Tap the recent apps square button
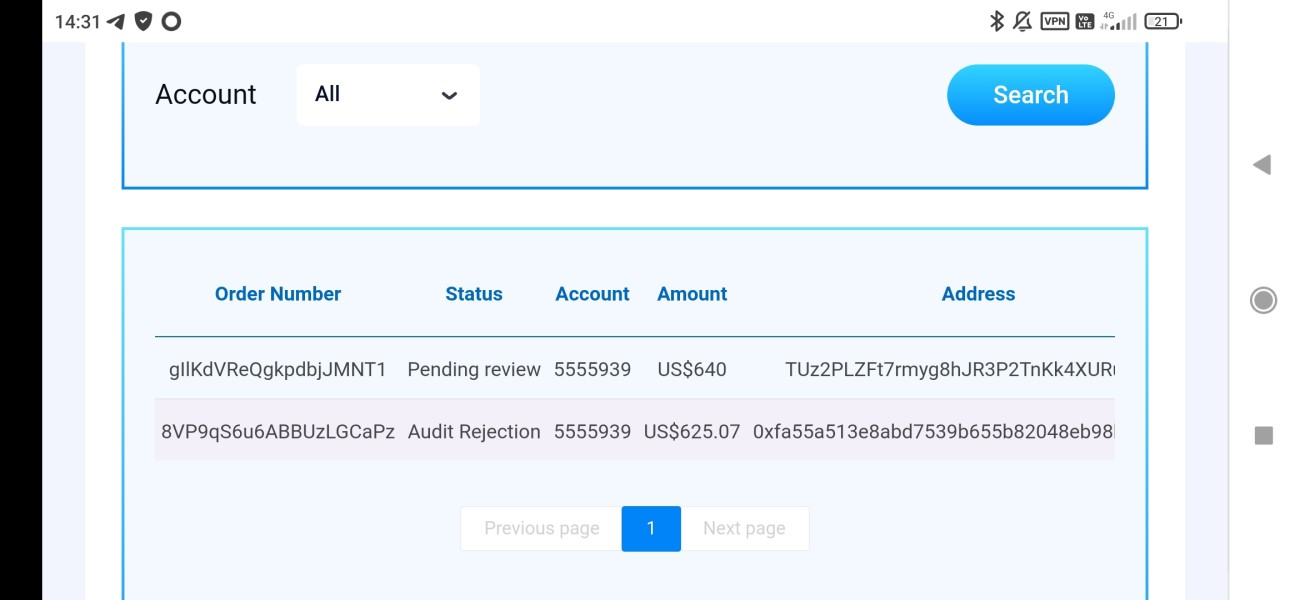This screenshot has width=1300, height=600. click(1264, 435)
